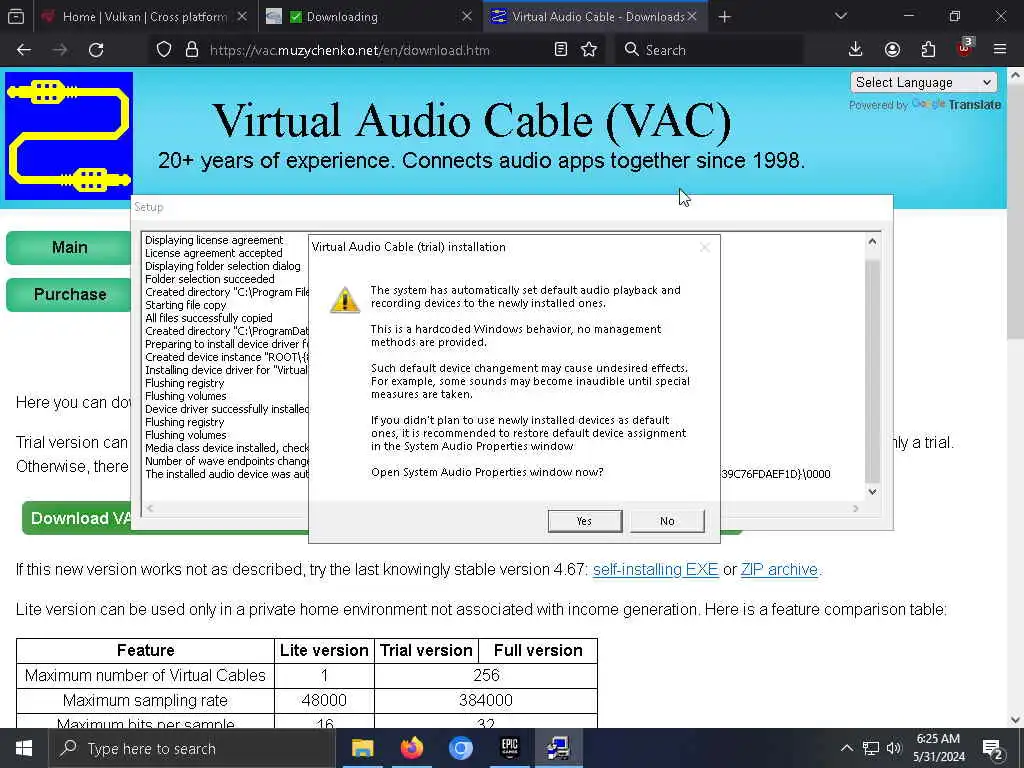Open a new tab with plus icon
Viewport: 1024px width, 768px height.
click(724, 17)
